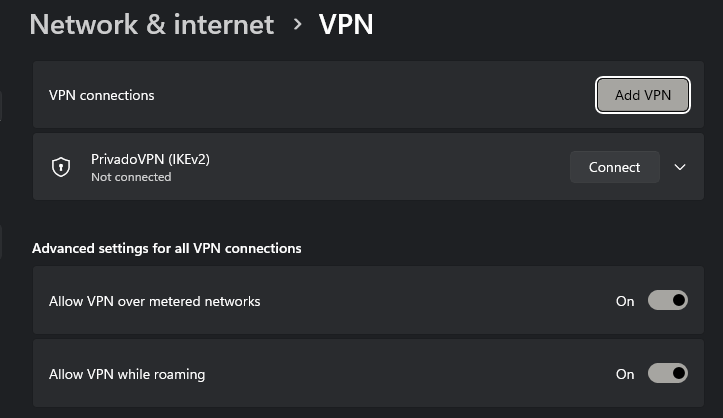
Task: Click the PrivadoVPN shield lock icon
Action: pos(61,167)
